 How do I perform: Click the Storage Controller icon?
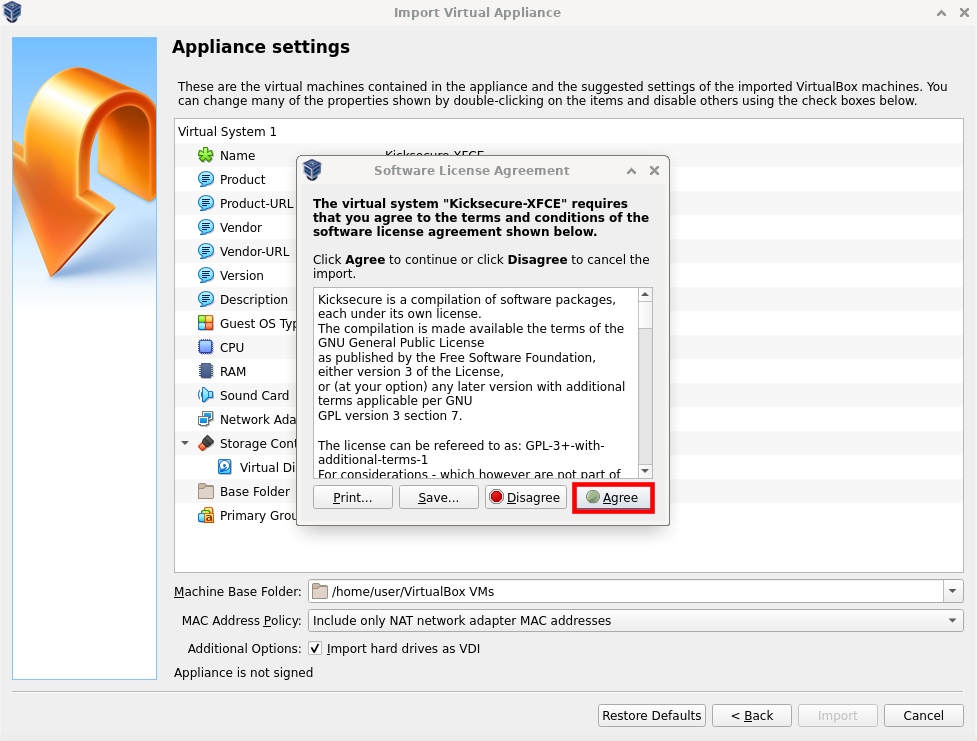[206, 443]
